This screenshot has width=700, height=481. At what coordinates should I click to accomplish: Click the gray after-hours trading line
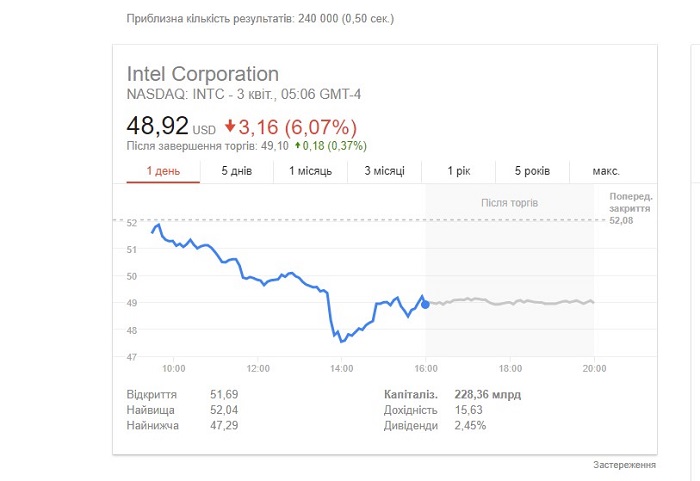click(511, 301)
